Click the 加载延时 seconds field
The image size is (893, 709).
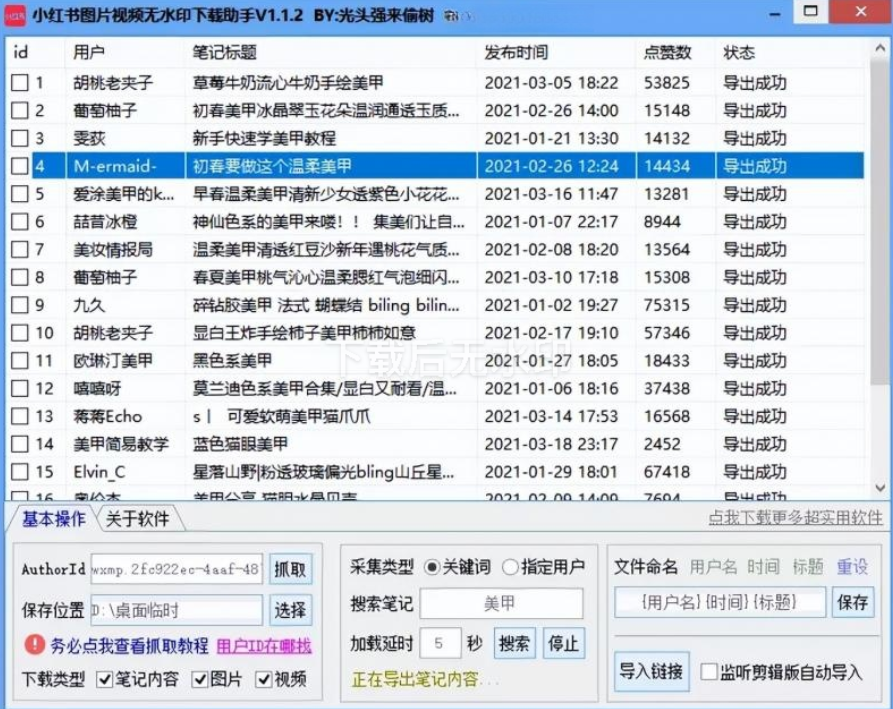(440, 644)
